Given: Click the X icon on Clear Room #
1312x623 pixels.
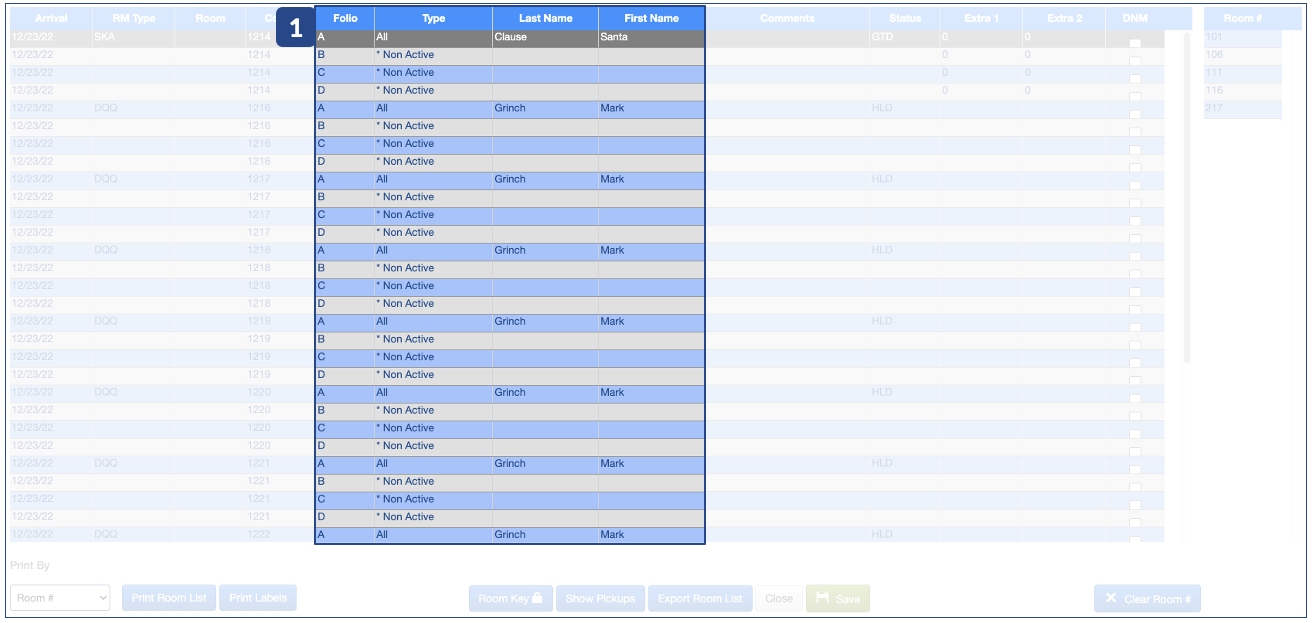Looking at the screenshot, I should 1110,598.
